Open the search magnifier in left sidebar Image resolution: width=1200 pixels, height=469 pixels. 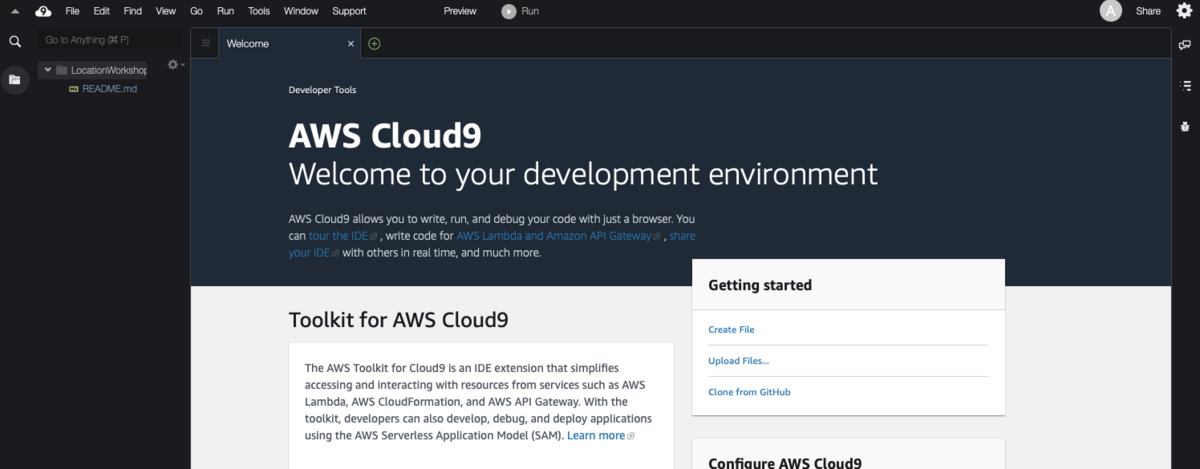[15, 41]
